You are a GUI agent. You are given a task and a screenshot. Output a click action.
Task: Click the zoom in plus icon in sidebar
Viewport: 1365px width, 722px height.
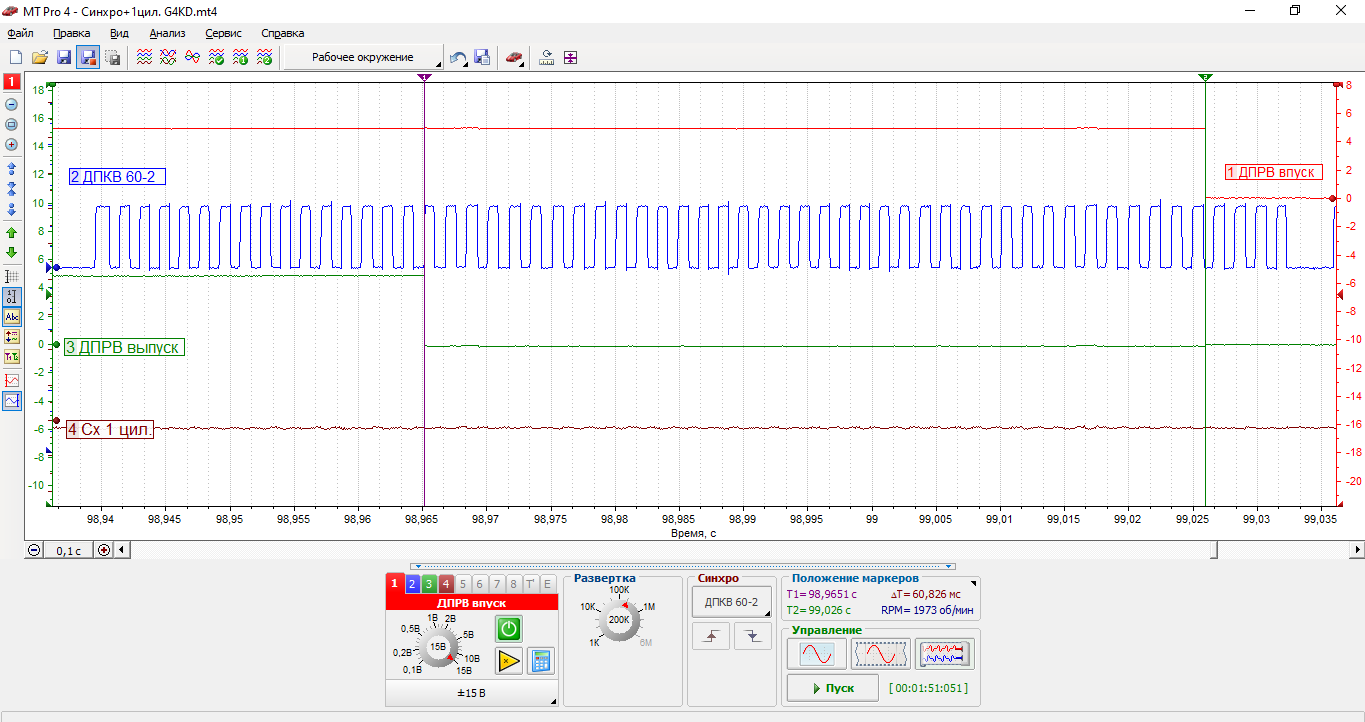click(x=12, y=144)
